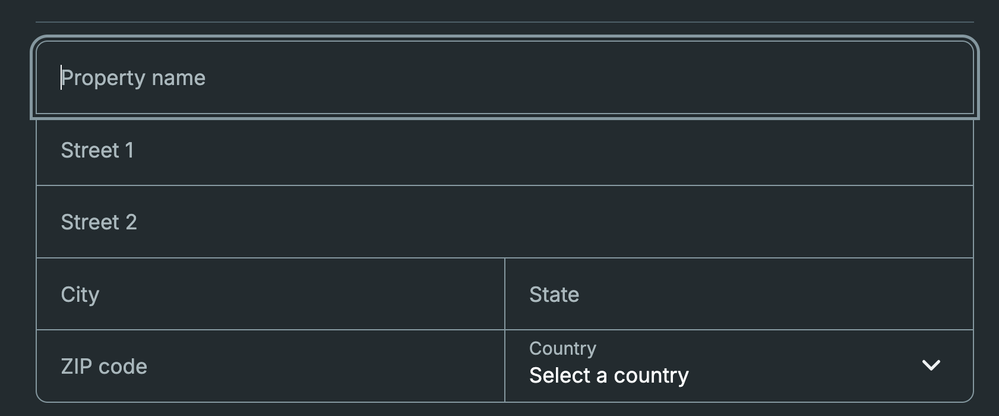Focus the State input field

click(x=738, y=294)
